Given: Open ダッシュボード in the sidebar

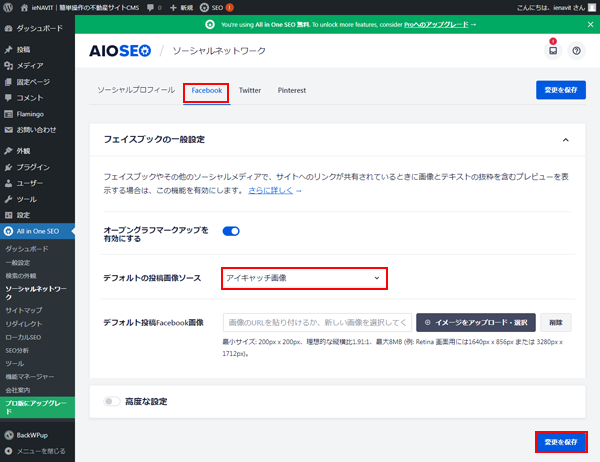Looking at the screenshot, I should tap(38, 28).
